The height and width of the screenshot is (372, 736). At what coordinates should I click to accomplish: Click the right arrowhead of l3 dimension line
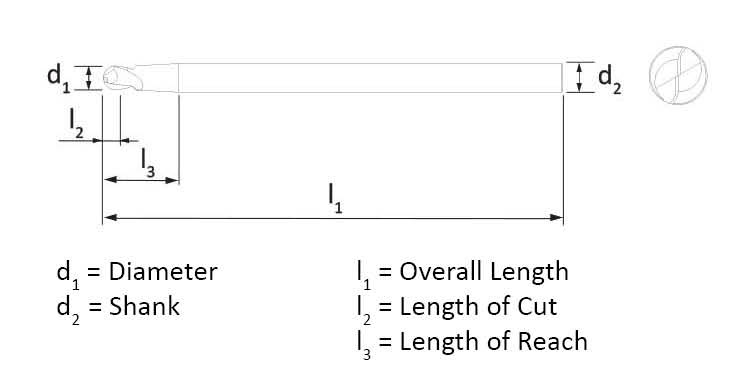click(172, 180)
